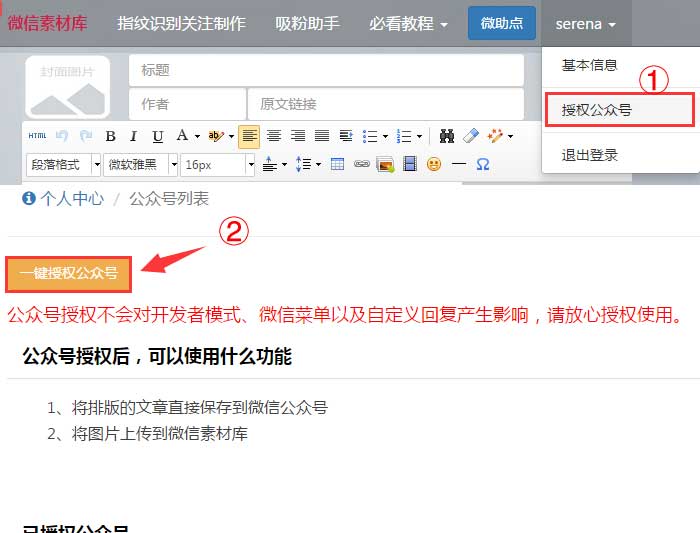Click the info icon beside 个人中心
This screenshot has width=700, height=533.
tap(29, 198)
